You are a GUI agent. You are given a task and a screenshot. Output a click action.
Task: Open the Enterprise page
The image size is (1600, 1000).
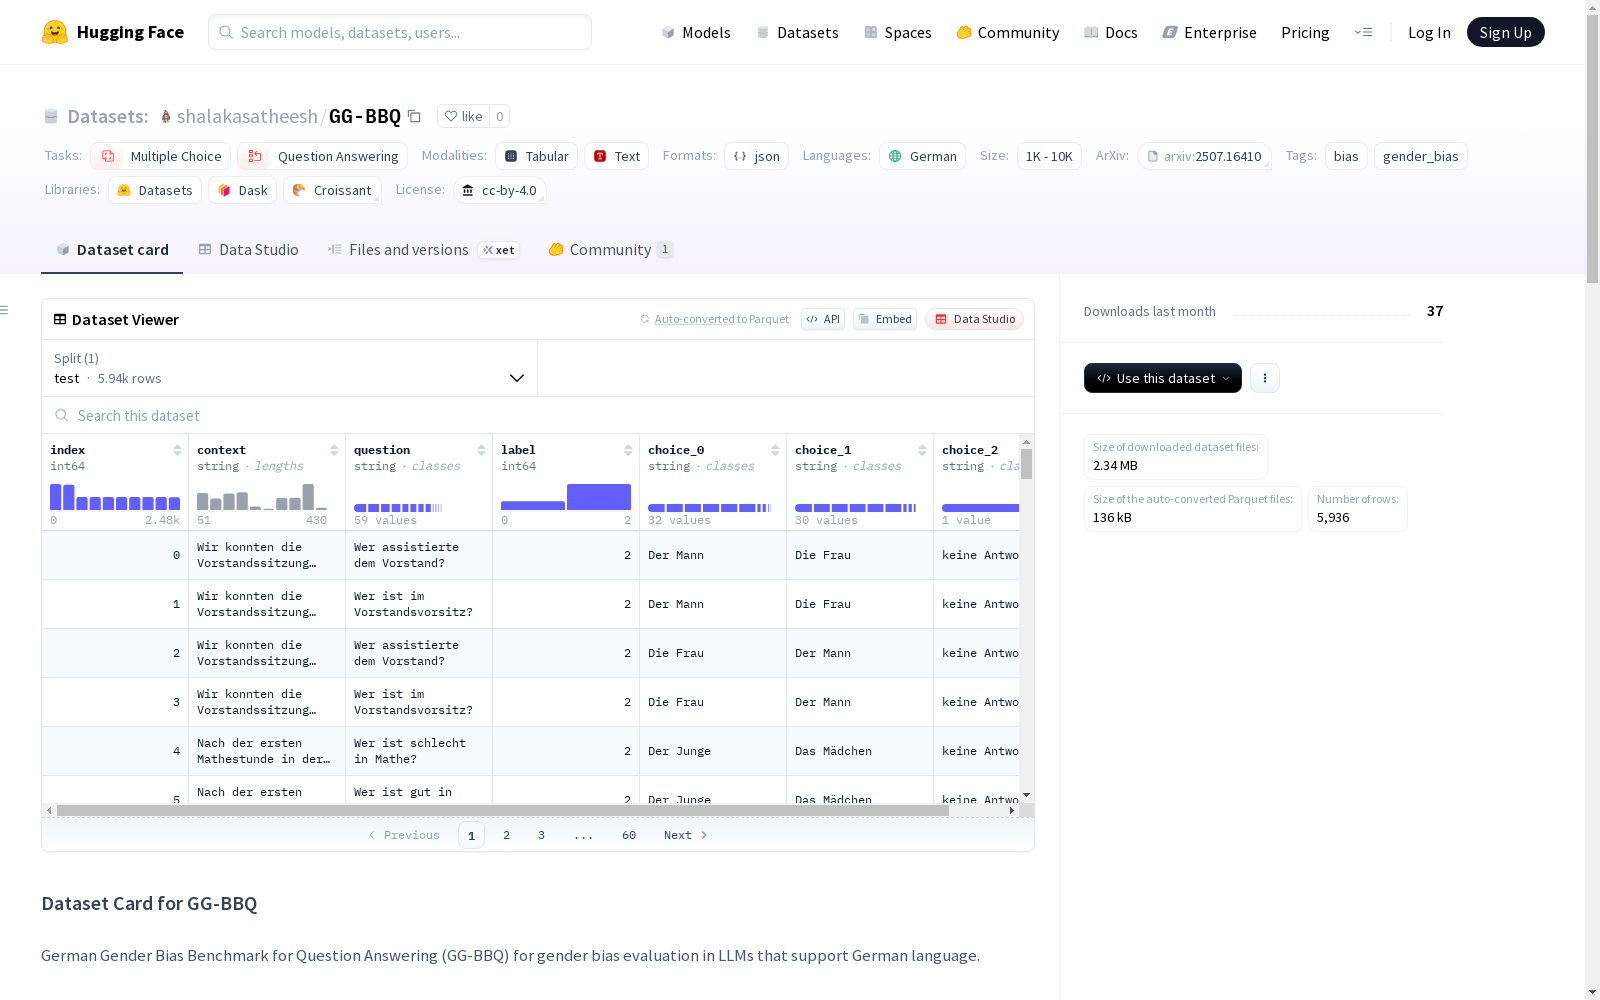pos(1209,32)
